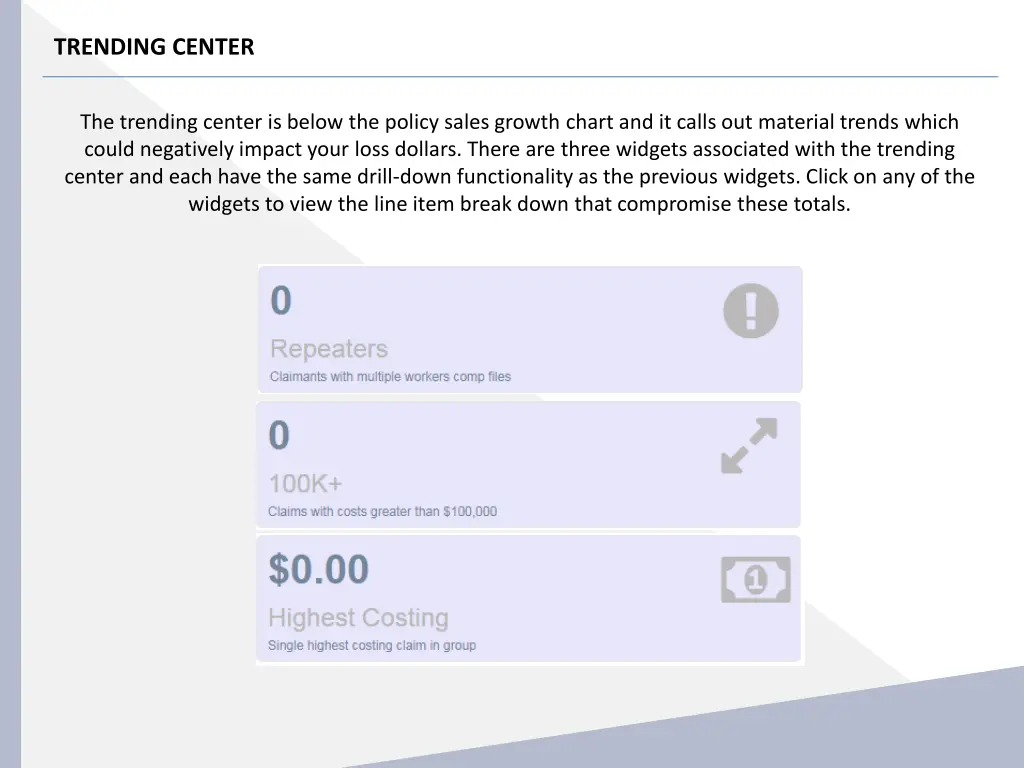
Task: Click the TRENDING CENTER heading
Action: click(154, 47)
